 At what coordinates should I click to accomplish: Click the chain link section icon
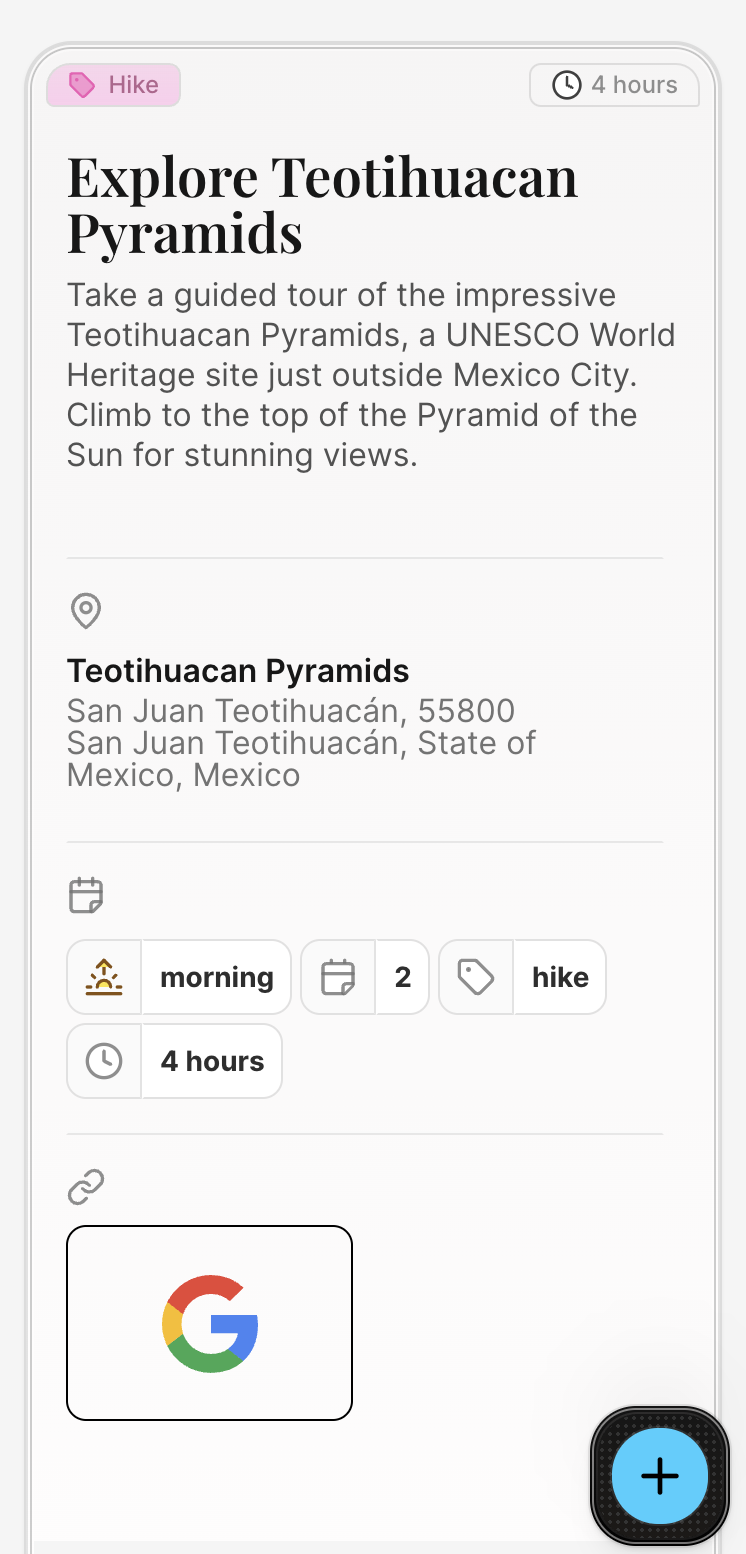[86, 1187]
